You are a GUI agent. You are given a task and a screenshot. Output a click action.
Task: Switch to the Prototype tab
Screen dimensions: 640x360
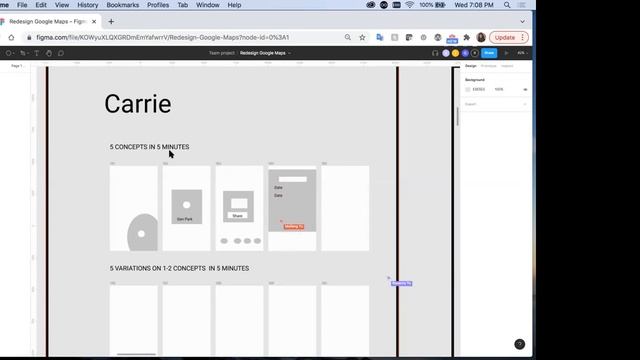click(489, 66)
